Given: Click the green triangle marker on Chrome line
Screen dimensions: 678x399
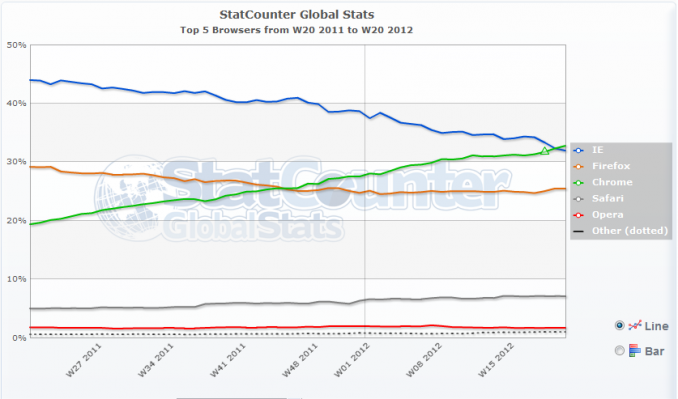Looking at the screenshot, I should pos(545,151).
